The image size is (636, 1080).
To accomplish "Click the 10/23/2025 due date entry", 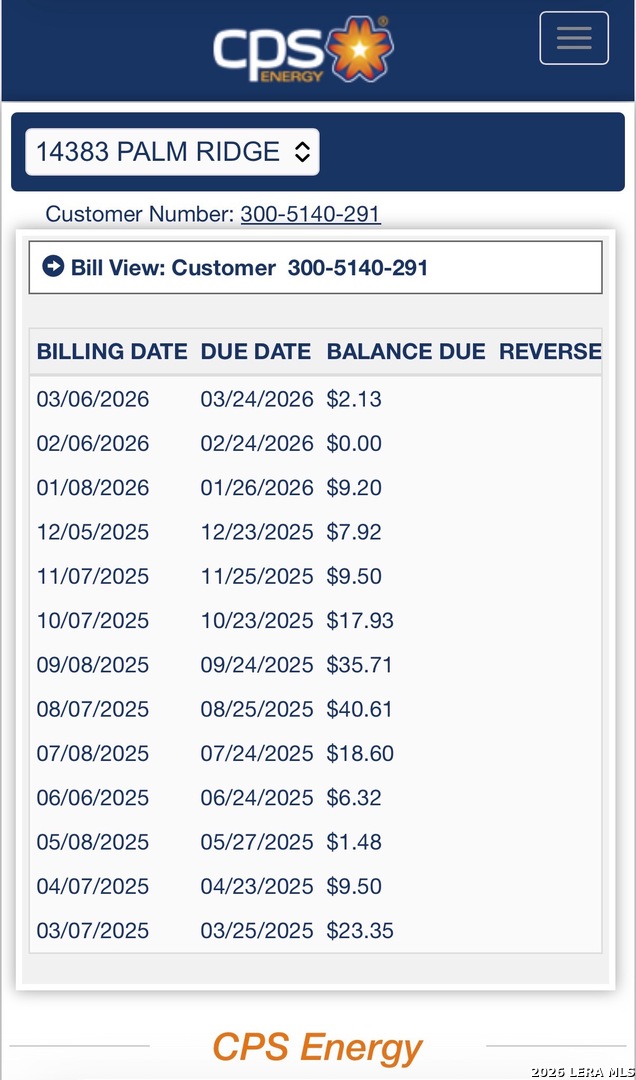I will tap(257, 621).
